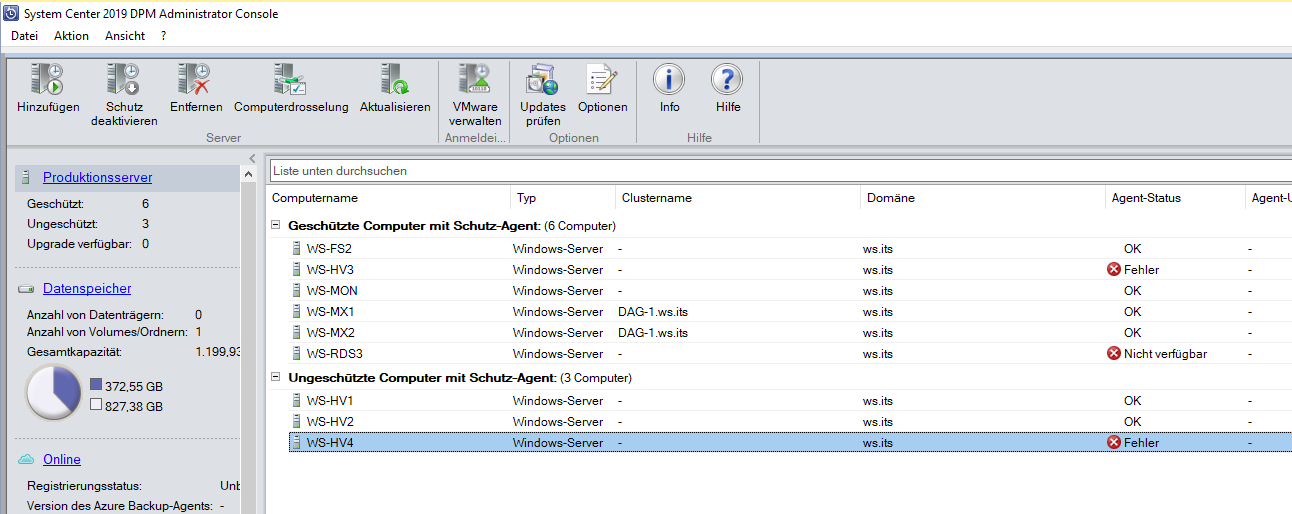This screenshot has width=1292, height=514.
Task: Open the ? help menu
Action: 163,36
